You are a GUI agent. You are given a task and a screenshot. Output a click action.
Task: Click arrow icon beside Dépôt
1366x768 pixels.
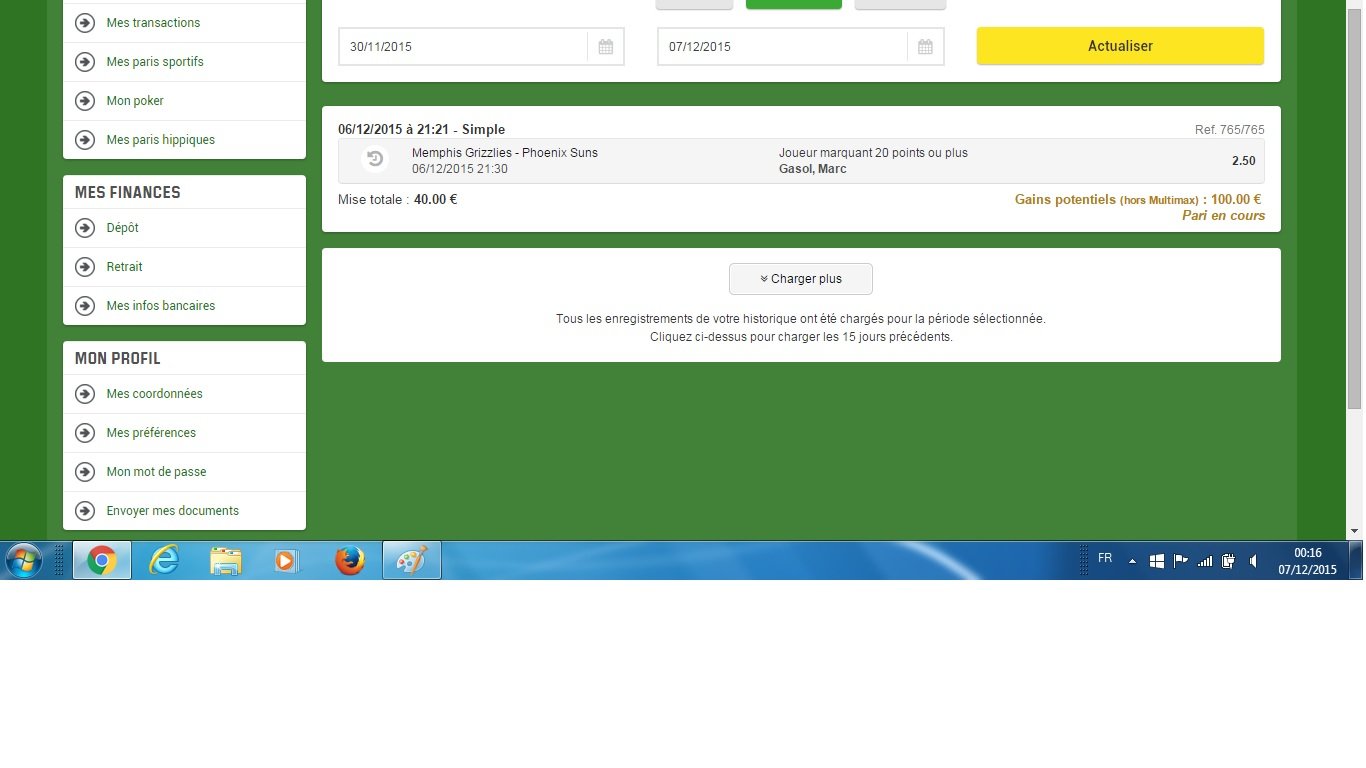[x=85, y=227]
